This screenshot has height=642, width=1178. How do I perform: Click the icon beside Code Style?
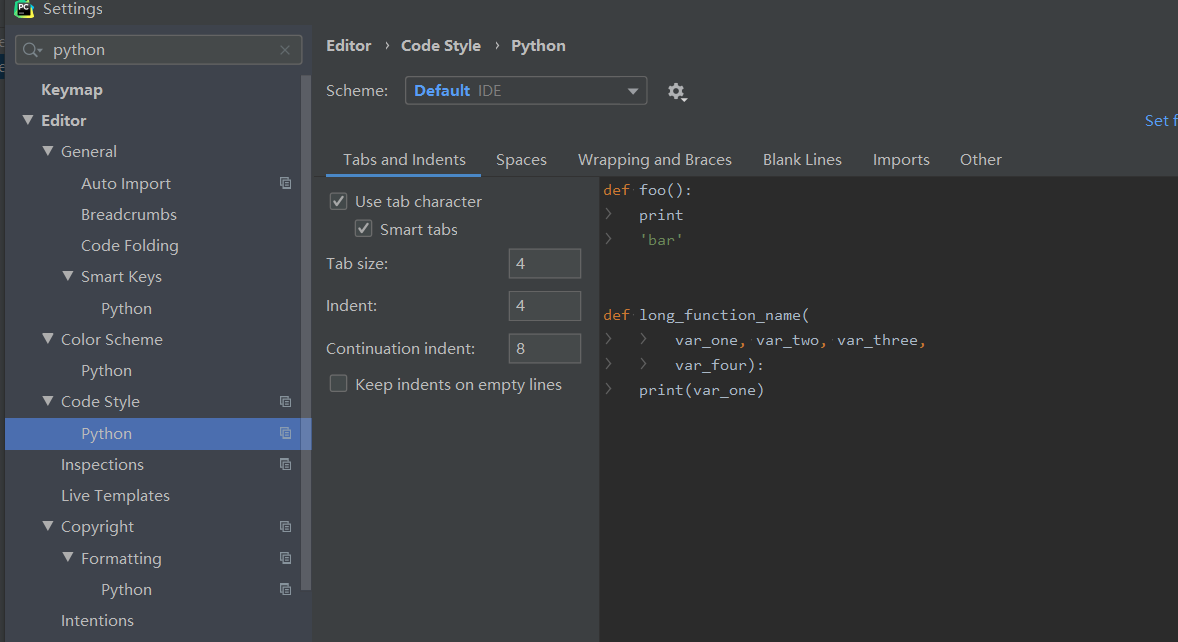[x=286, y=401]
